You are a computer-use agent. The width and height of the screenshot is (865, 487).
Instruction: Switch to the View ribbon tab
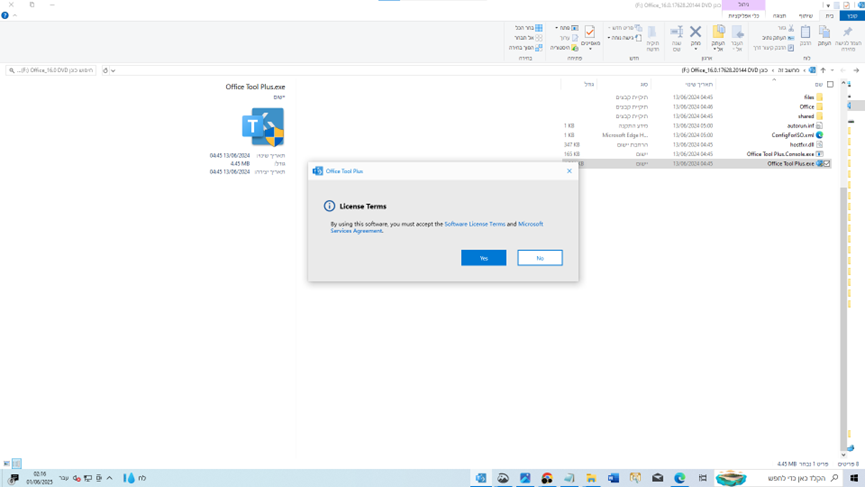click(x=779, y=16)
